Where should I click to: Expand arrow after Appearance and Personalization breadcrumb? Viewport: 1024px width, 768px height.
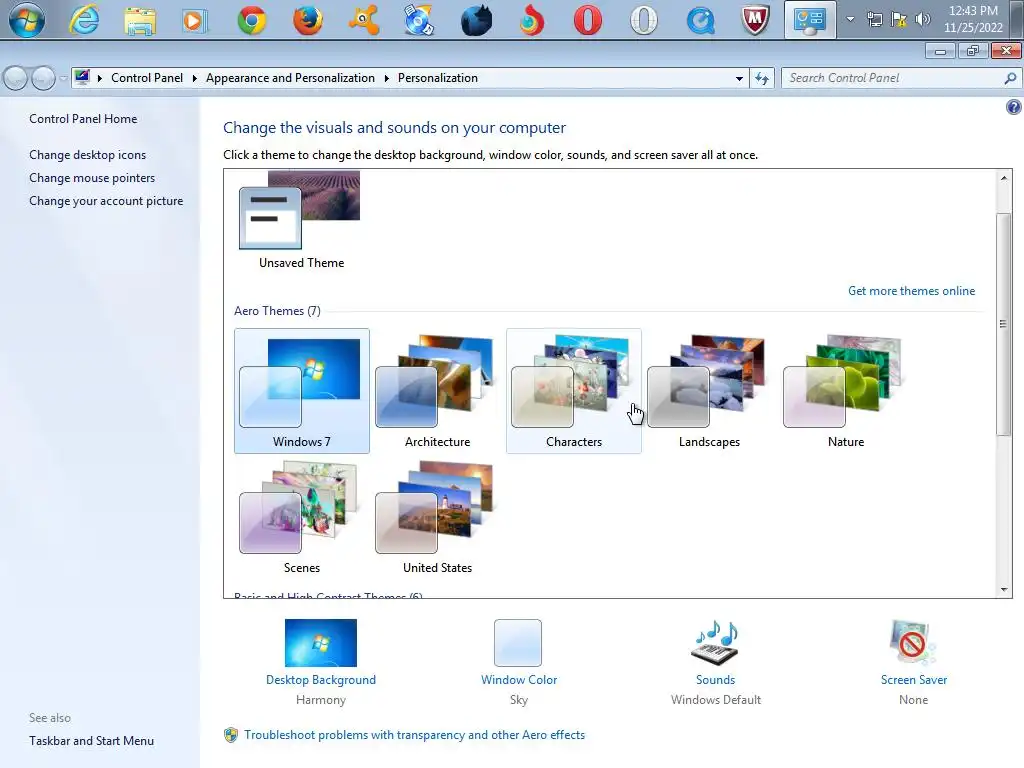pos(387,78)
